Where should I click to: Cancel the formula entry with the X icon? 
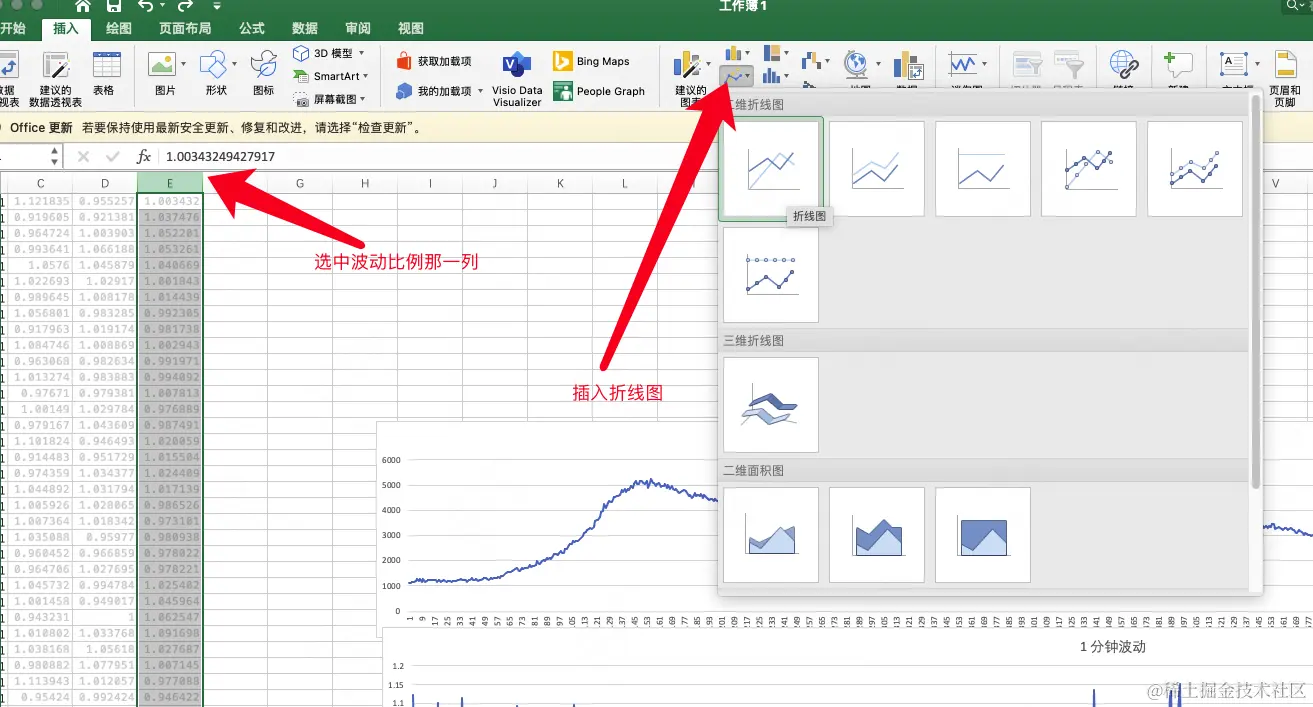tap(83, 156)
